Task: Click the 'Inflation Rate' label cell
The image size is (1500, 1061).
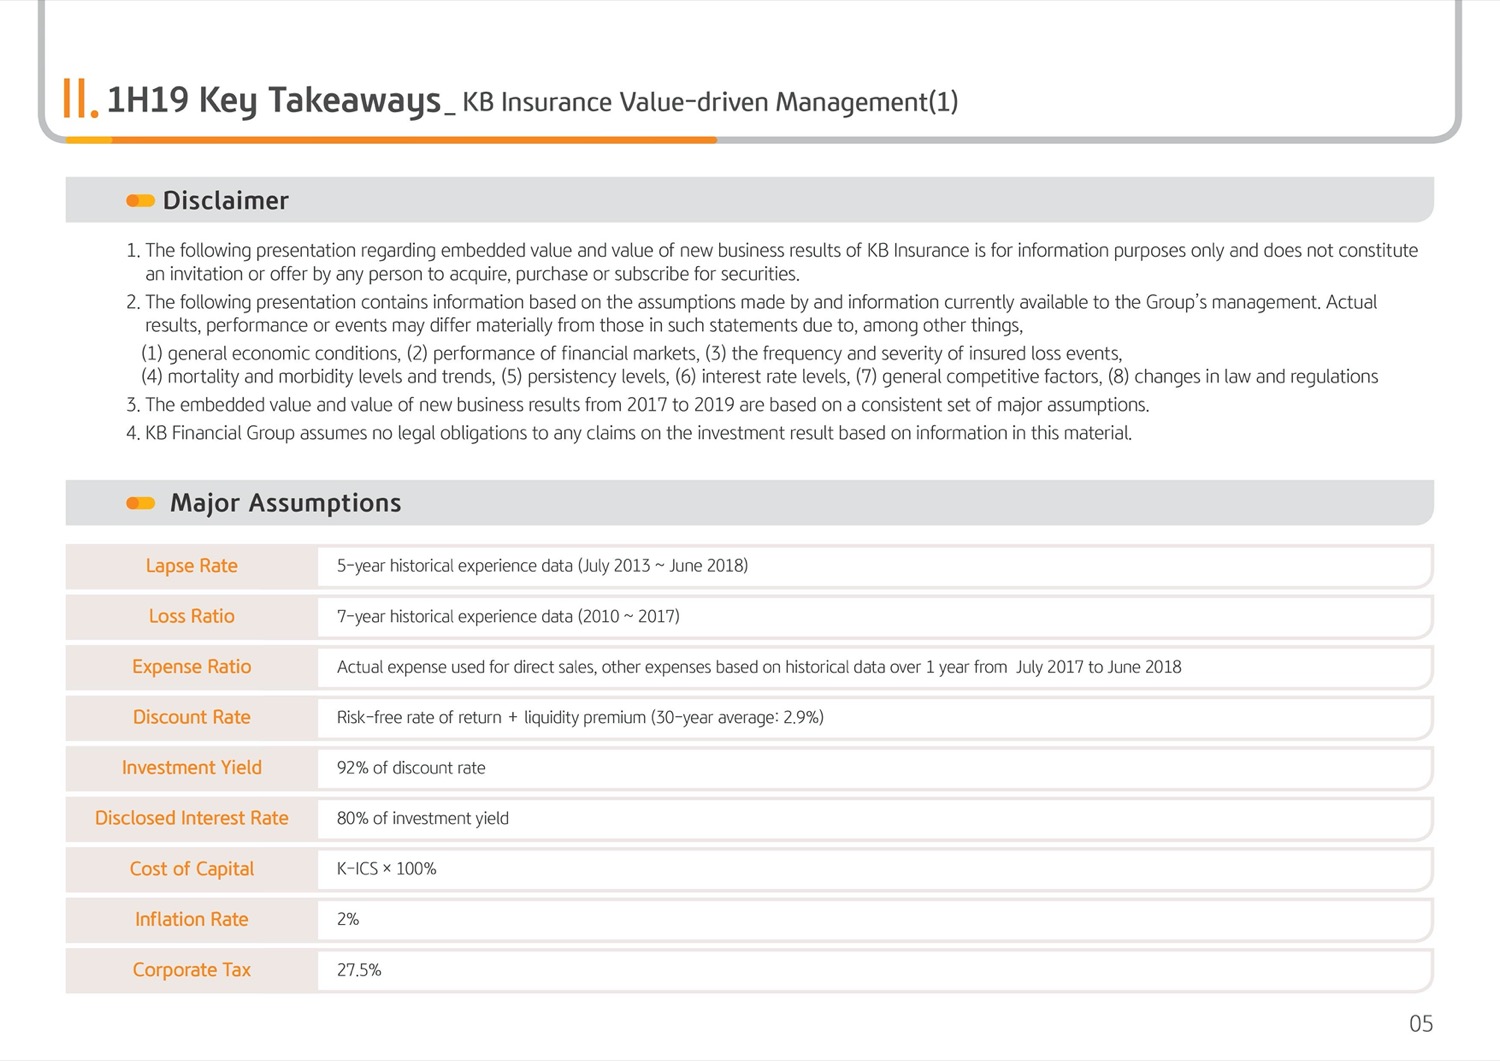Action: pos(191,919)
